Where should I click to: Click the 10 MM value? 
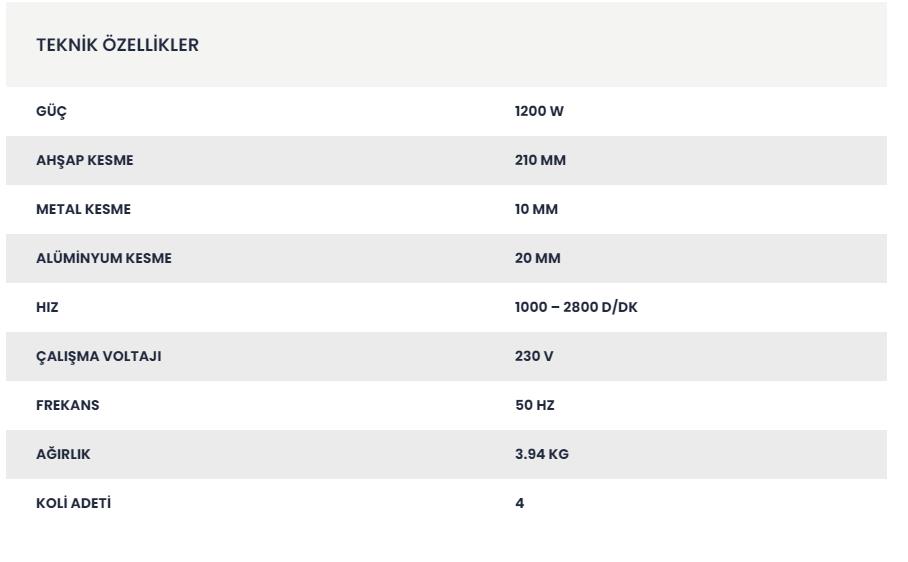[536, 209]
